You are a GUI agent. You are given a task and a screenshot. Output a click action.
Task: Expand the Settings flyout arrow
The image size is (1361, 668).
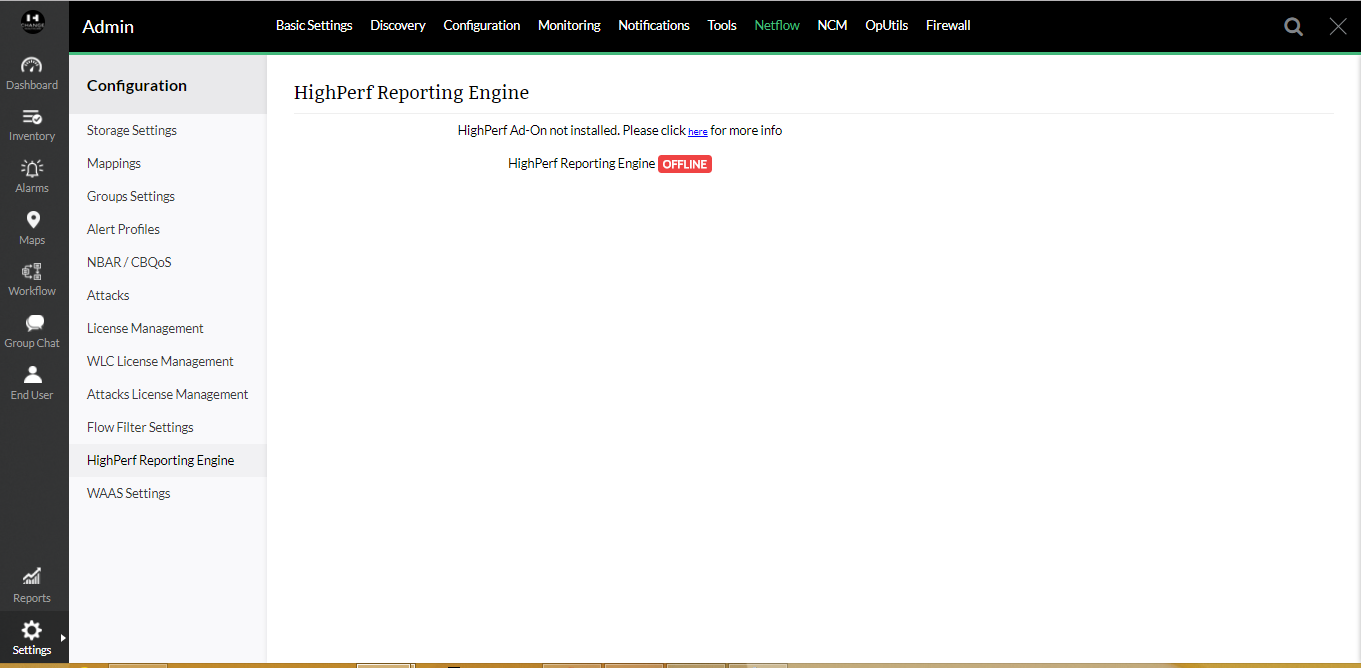[x=63, y=638]
